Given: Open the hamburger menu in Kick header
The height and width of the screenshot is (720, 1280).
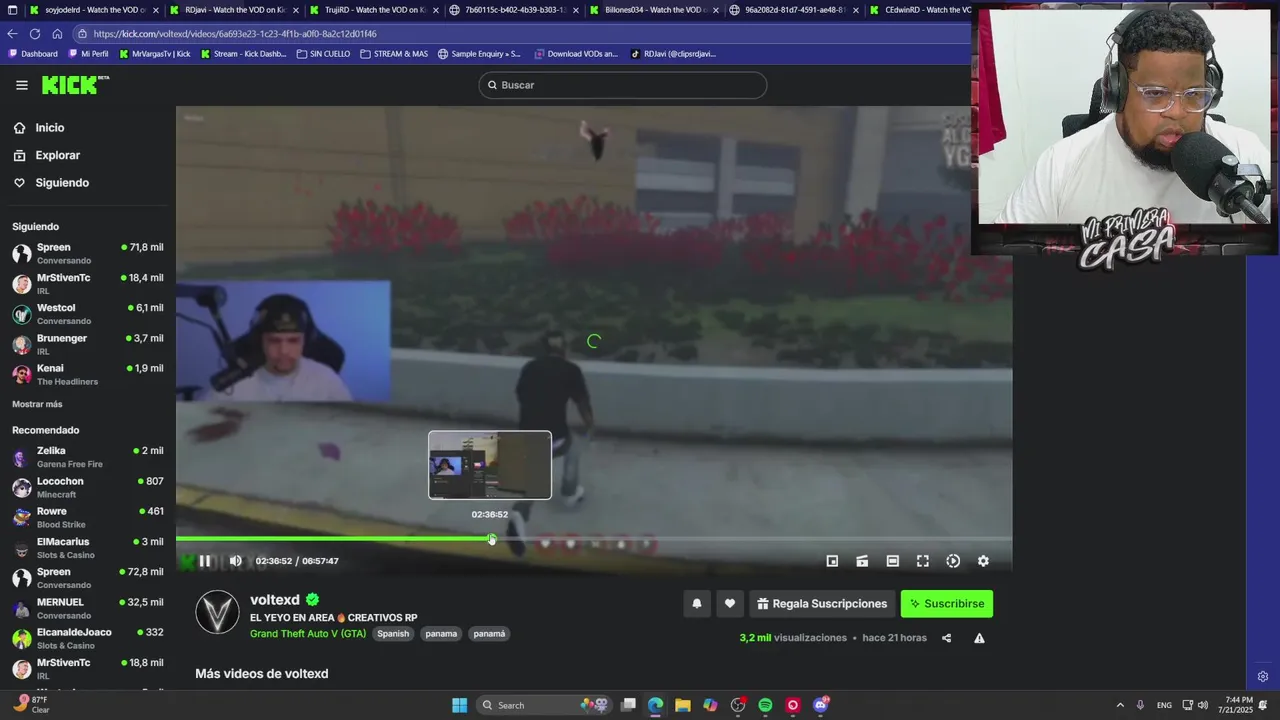Looking at the screenshot, I should pos(22,85).
